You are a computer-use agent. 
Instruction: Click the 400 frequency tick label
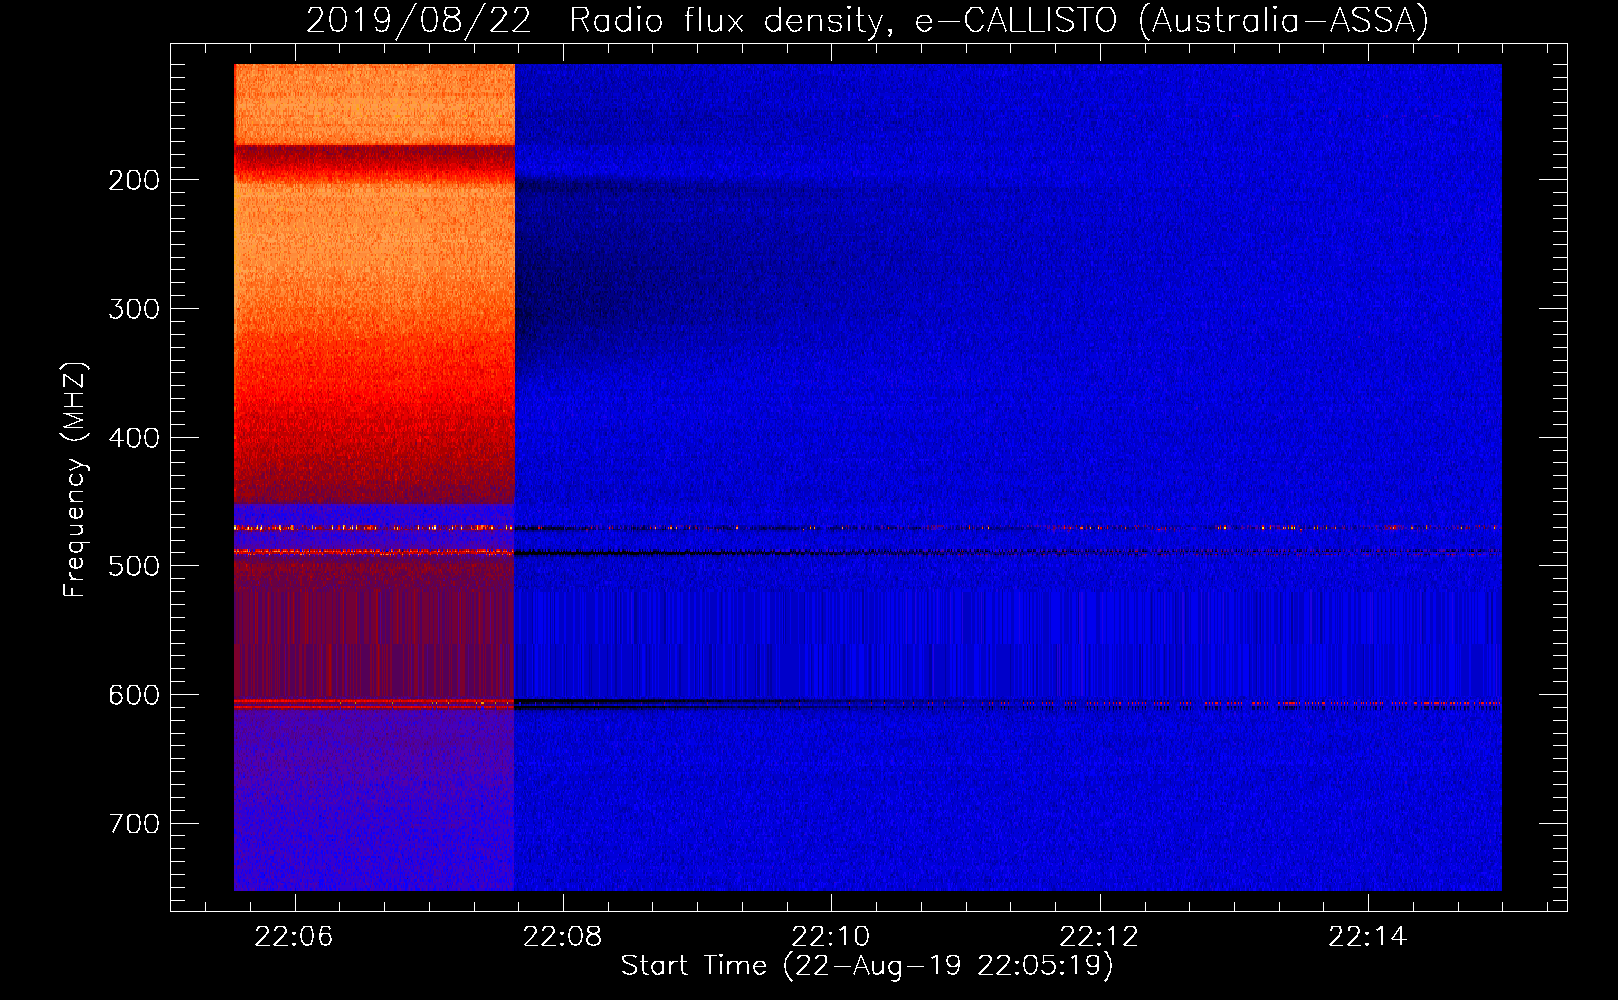pos(134,438)
